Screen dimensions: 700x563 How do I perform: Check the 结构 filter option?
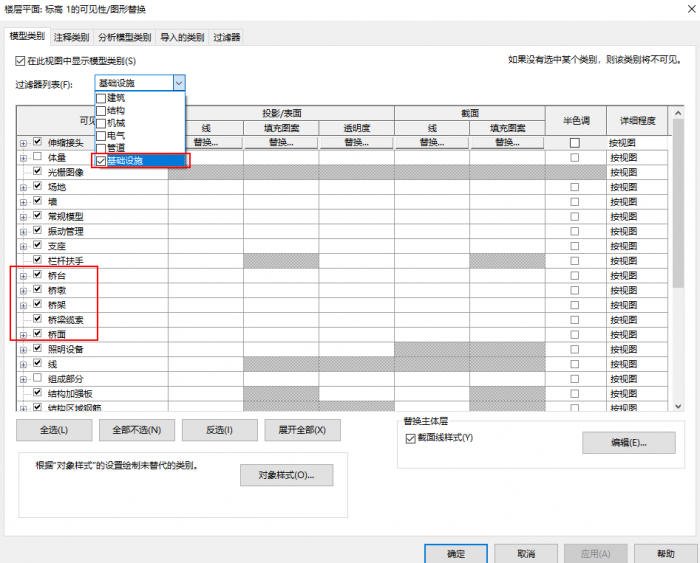click(x=100, y=110)
